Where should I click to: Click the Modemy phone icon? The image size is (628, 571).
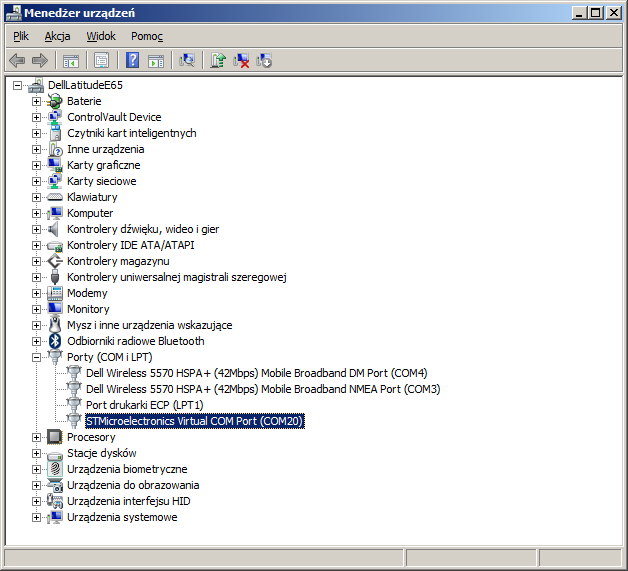click(55, 293)
